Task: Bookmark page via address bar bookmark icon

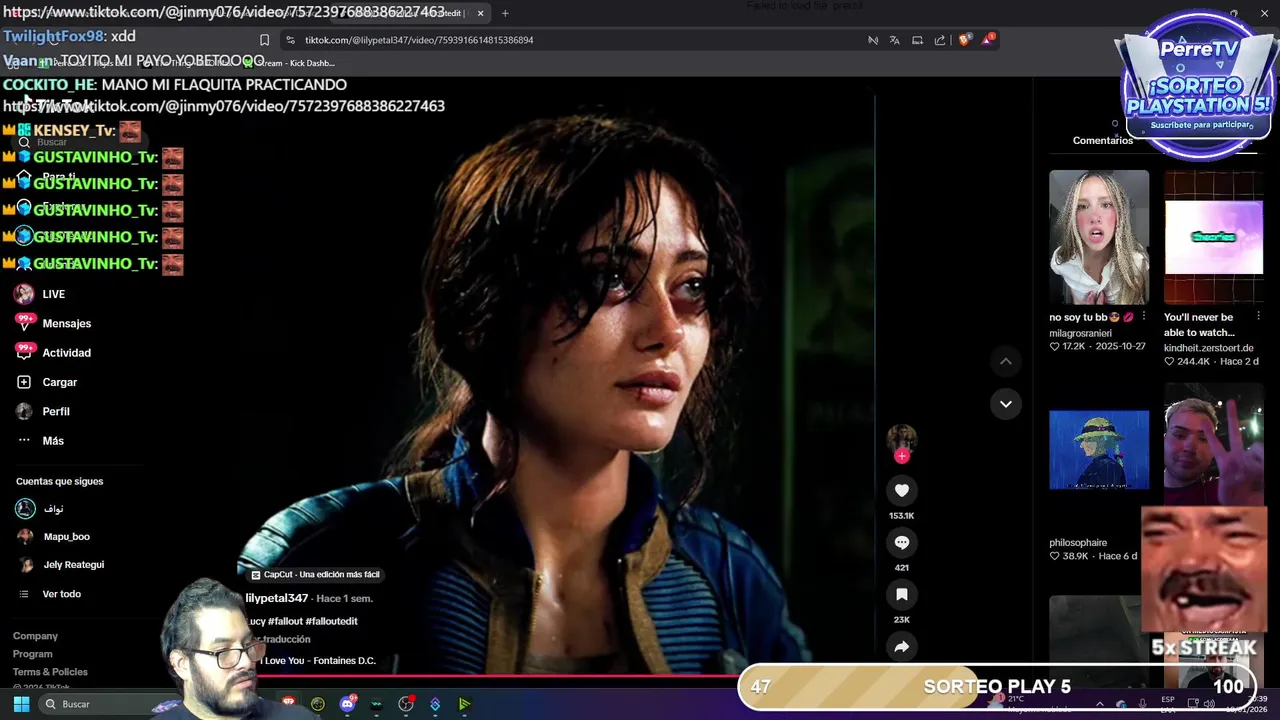Action: 264,40
